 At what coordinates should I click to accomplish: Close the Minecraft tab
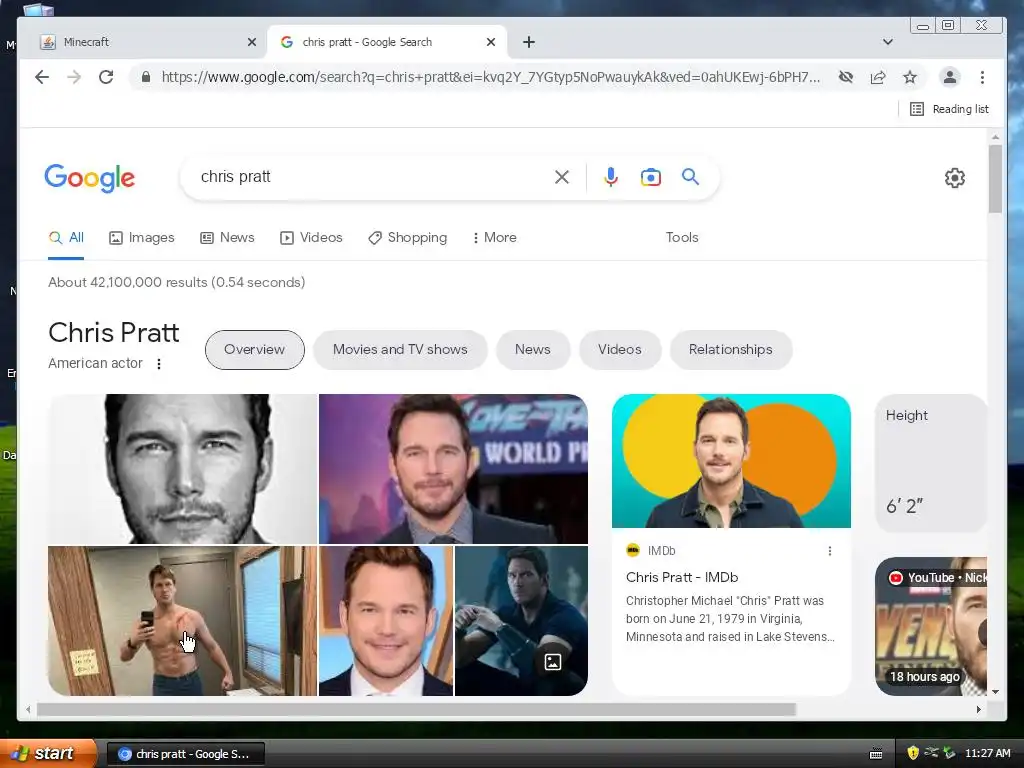(x=251, y=42)
